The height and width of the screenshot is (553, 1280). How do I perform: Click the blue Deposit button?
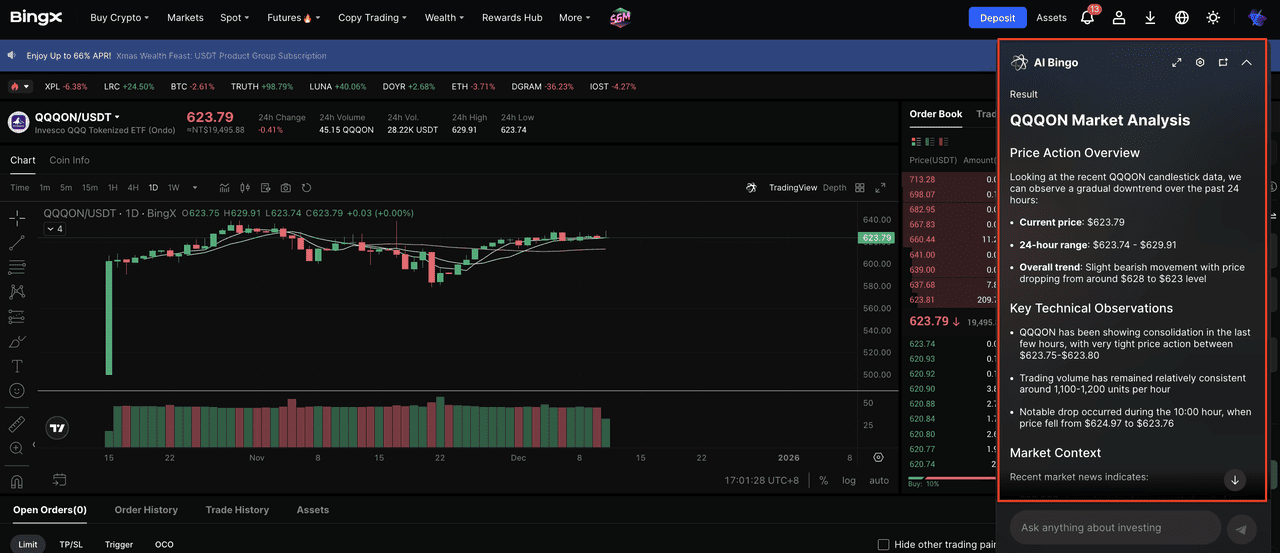pyautogui.click(x=997, y=18)
